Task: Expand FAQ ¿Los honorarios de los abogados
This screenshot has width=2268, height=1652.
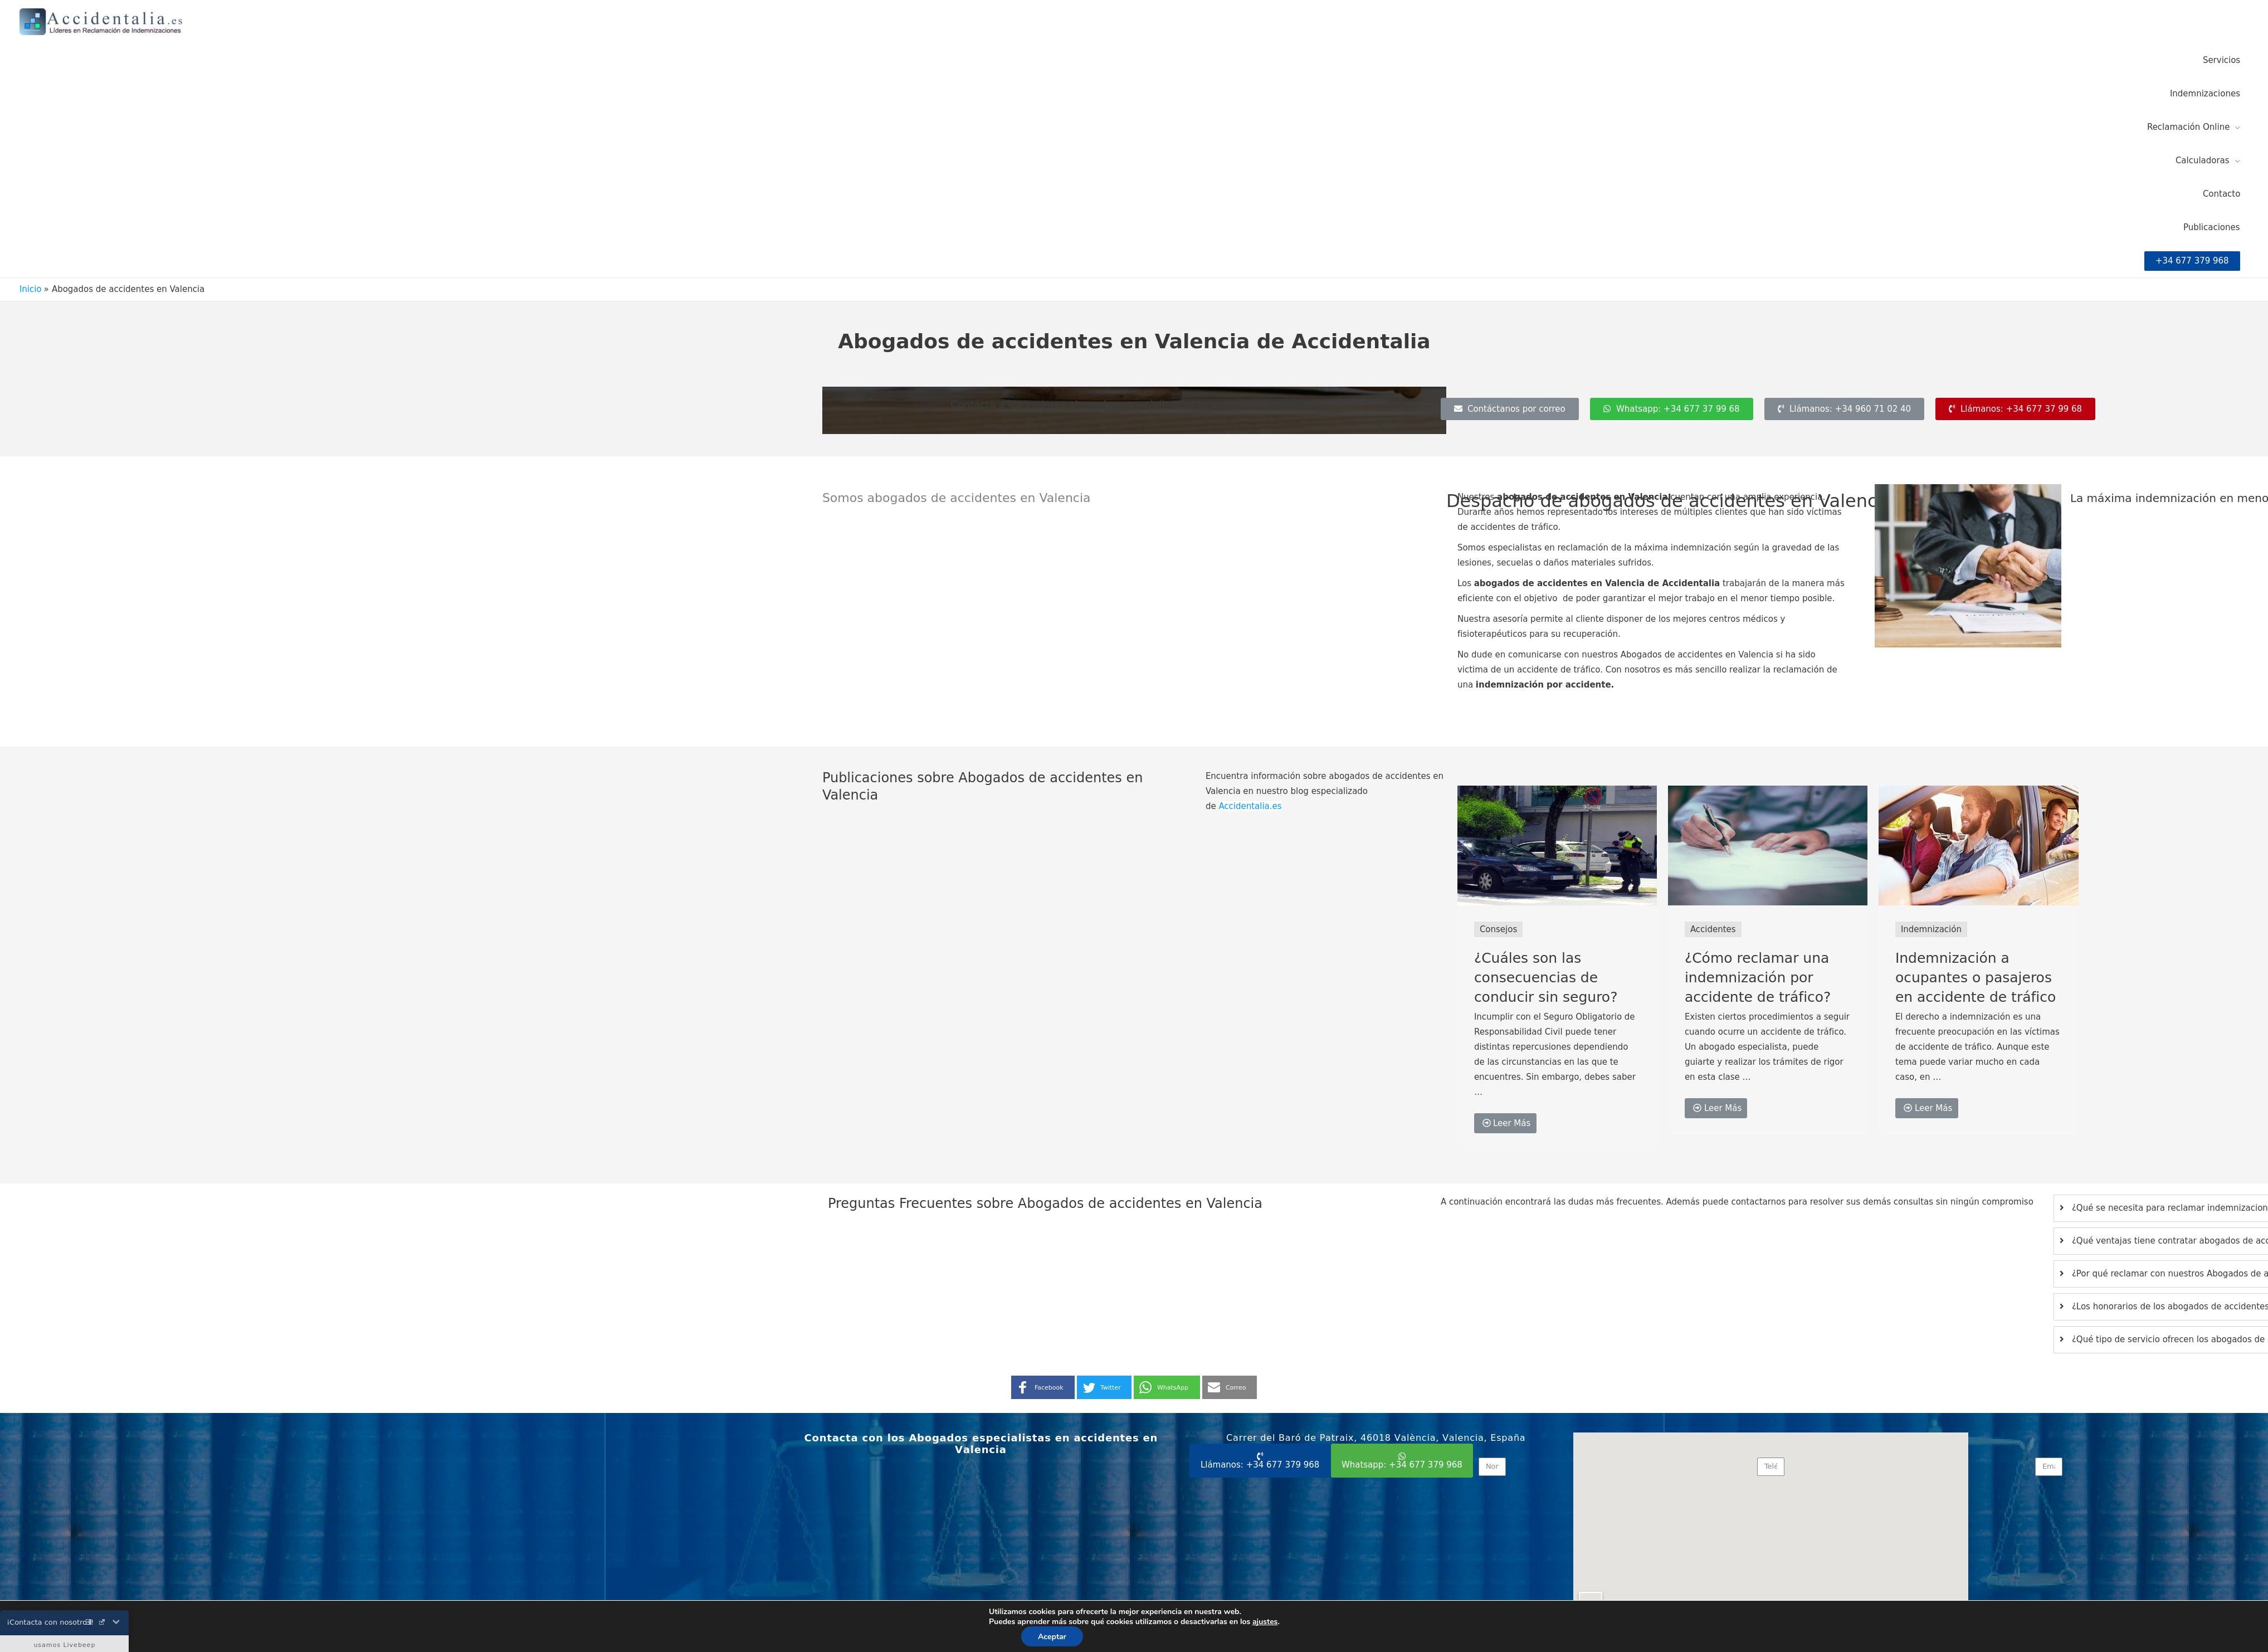Action: (x=2160, y=1306)
